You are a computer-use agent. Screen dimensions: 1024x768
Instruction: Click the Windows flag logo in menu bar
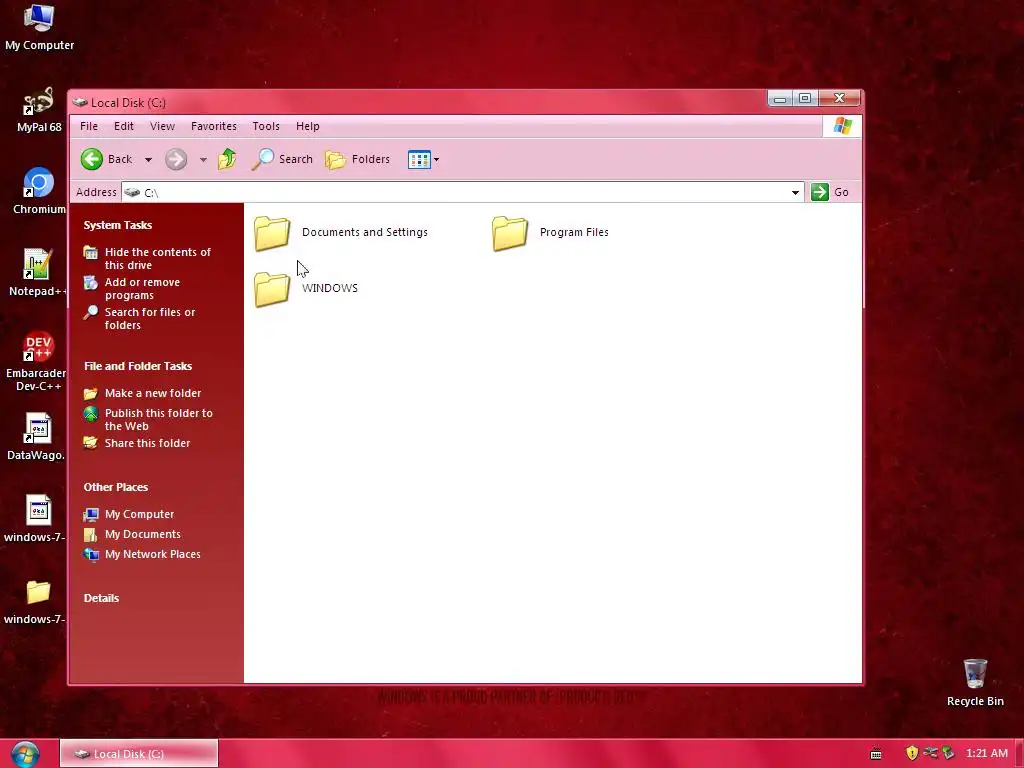tap(842, 125)
